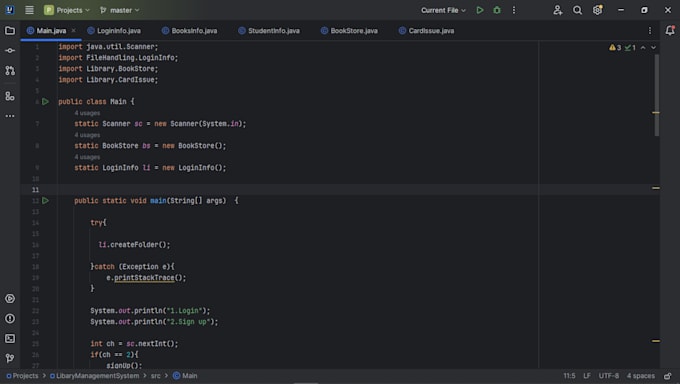Click the import FileHandling.LoginInfo line
680x384 pixels.
118,58
